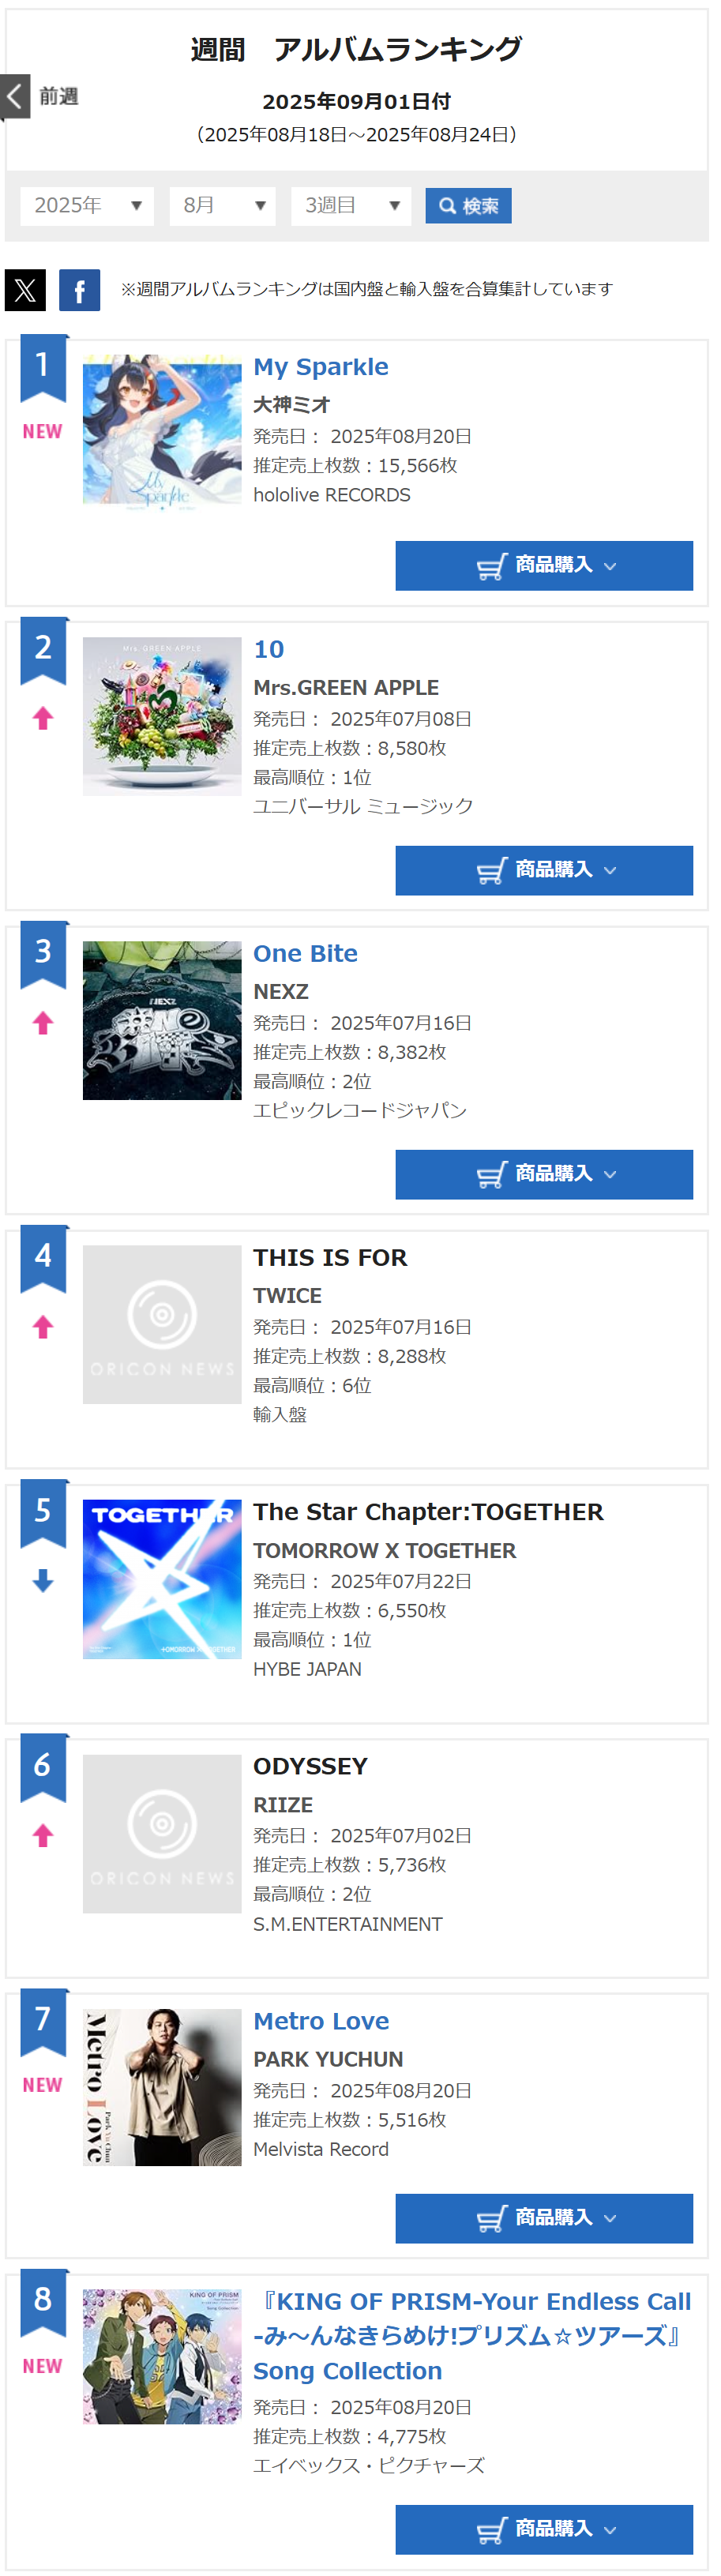This screenshot has width=721, height=2576.
Task: Share ranking on X (Twitter) icon
Action: [x=25, y=290]
